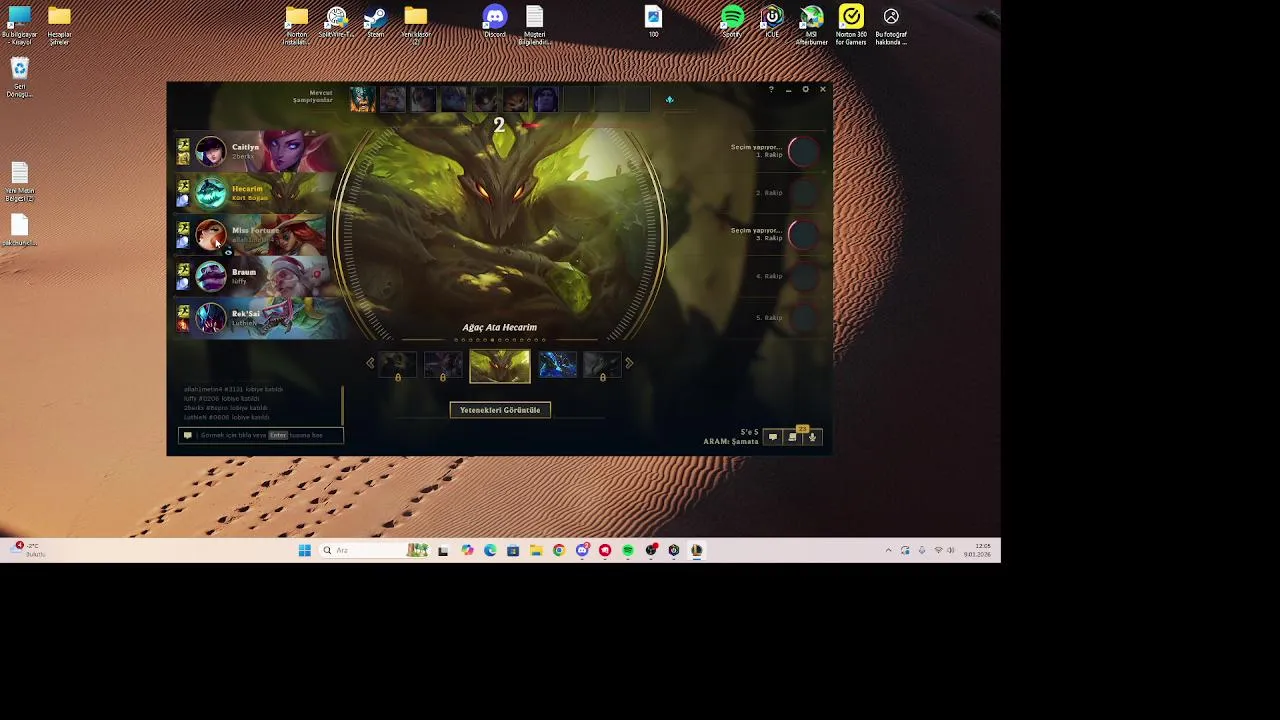
Task: Pick the third available bench champion portrait
Action: [423, 99]
